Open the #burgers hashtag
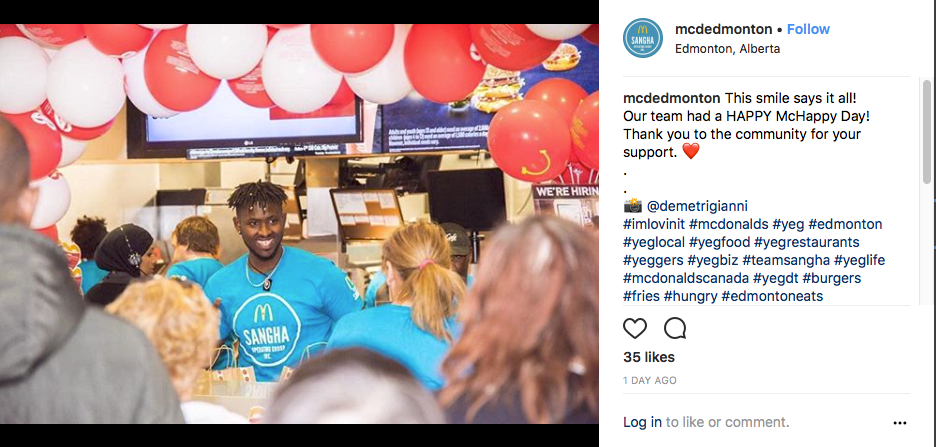 [x=832, y=278]
